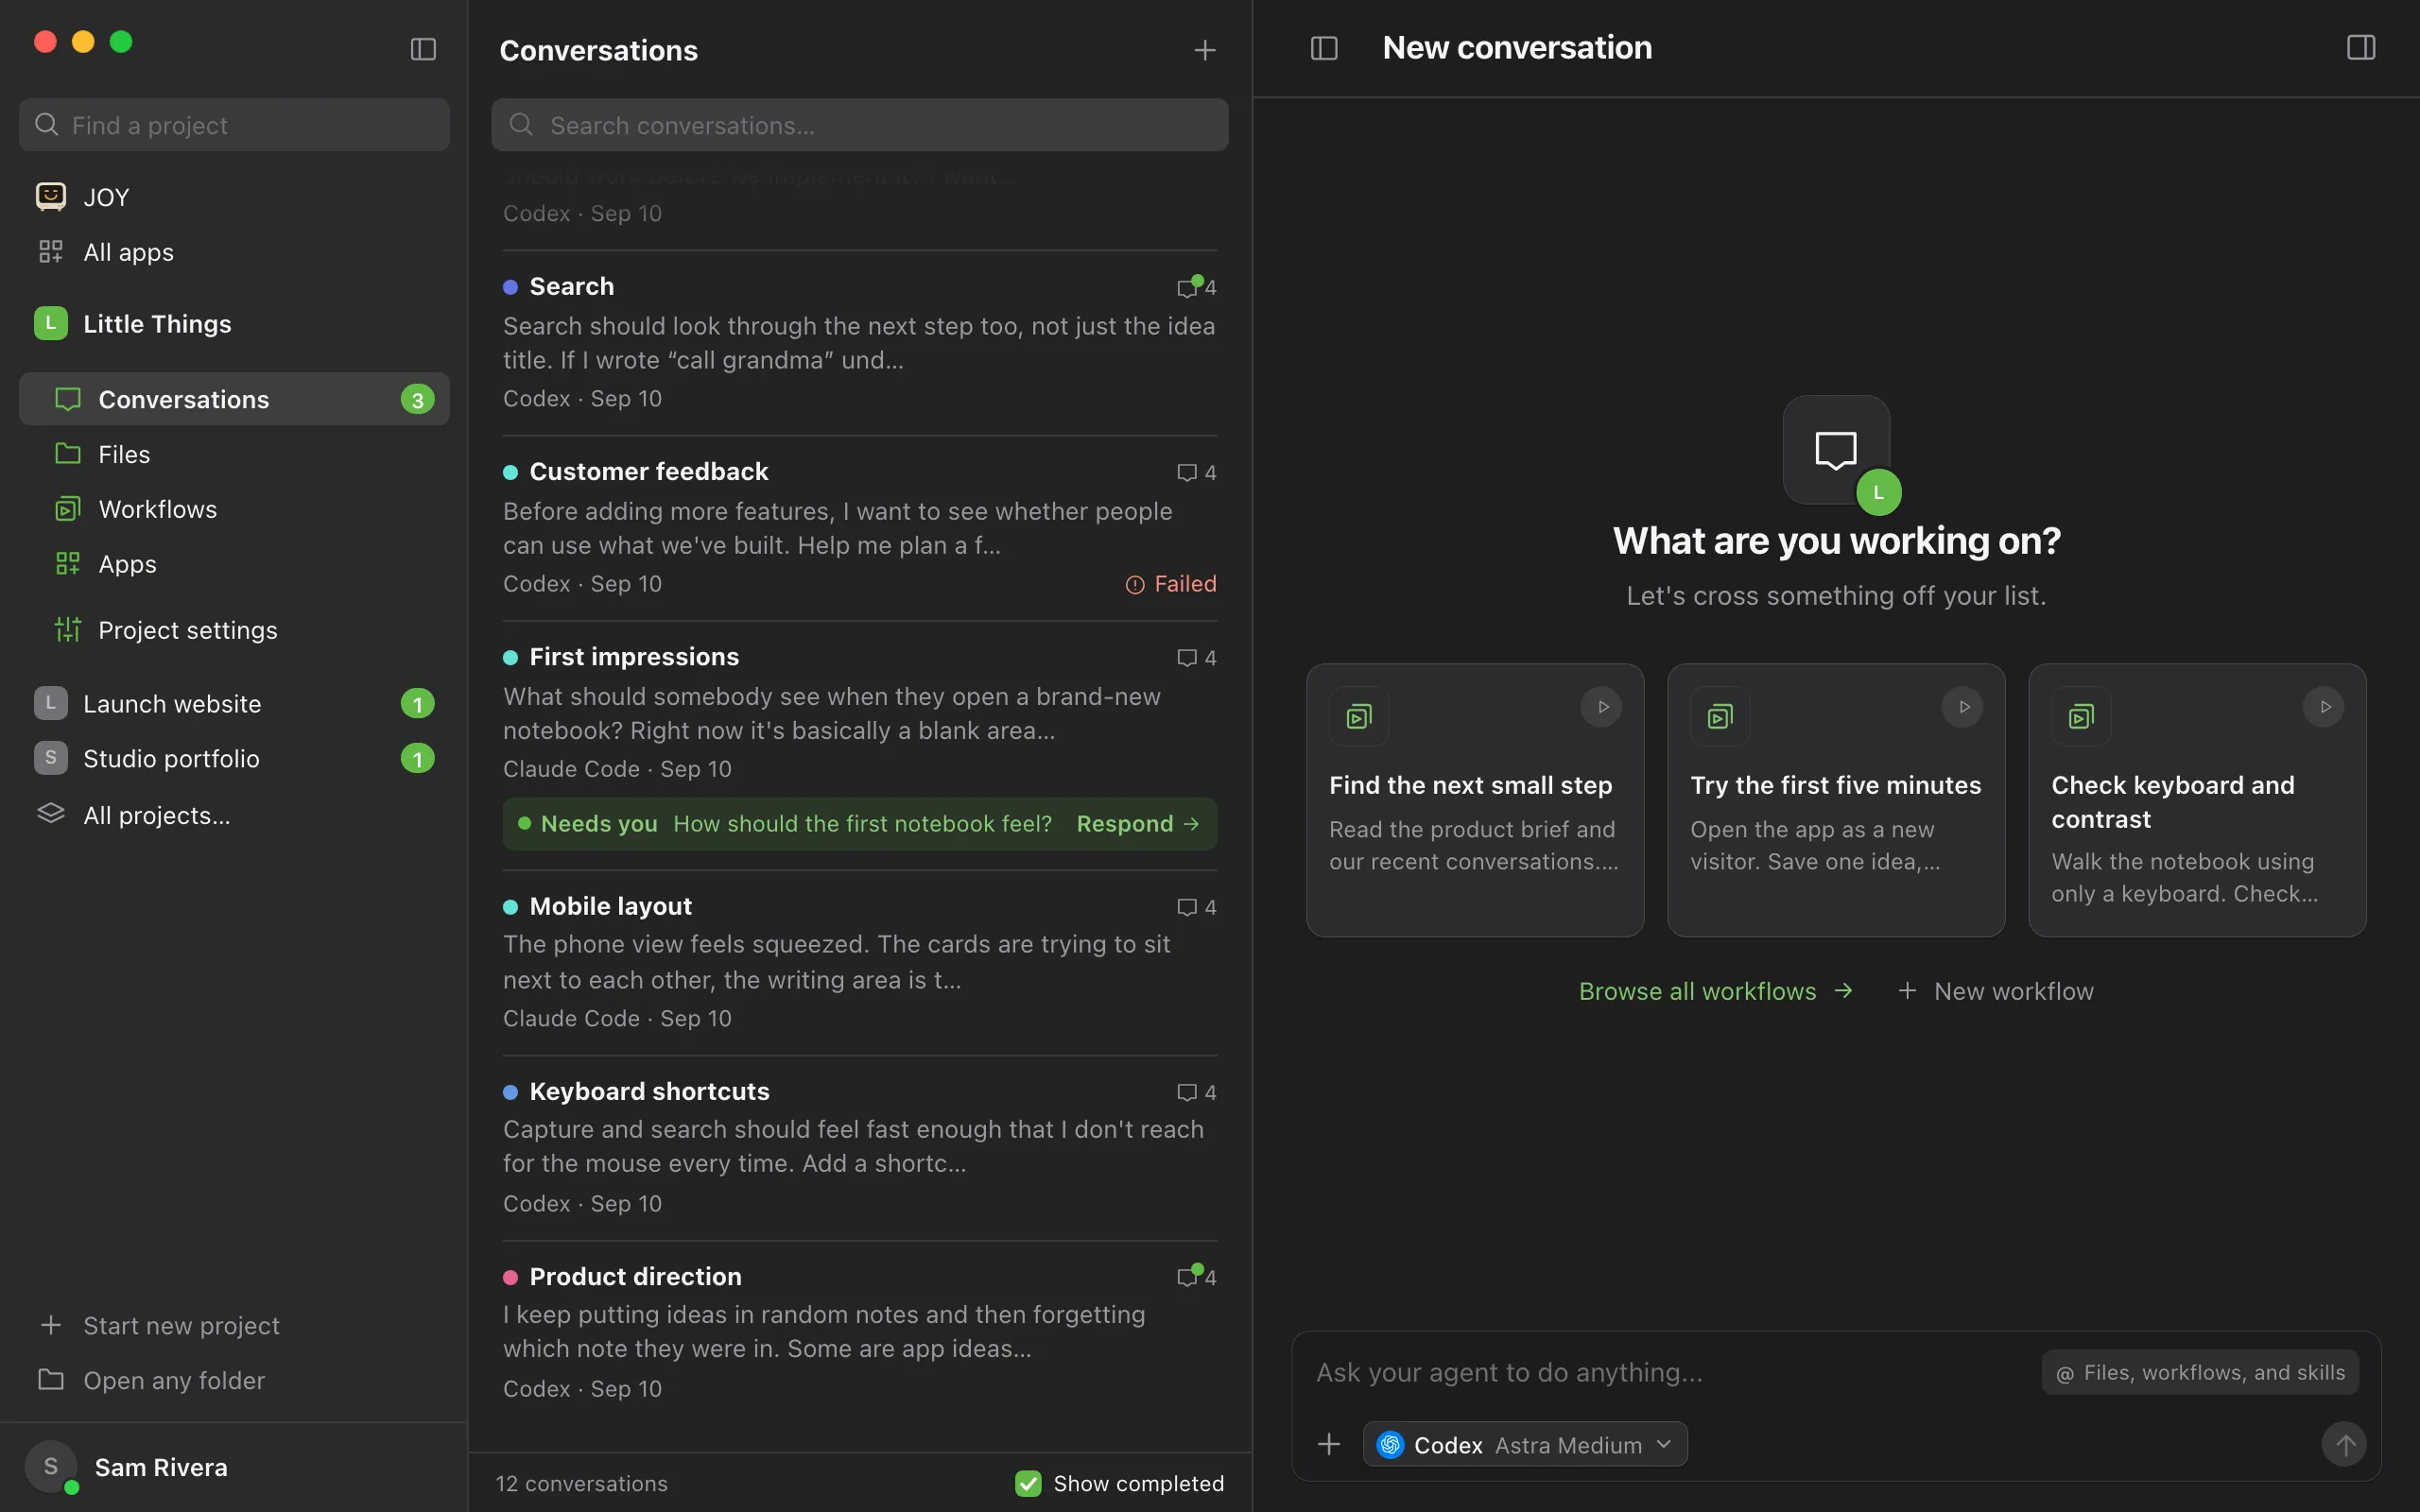Open All apps
This screenshot has width=2420, height=1512.
pyautogui.click(x=234, y=252)
